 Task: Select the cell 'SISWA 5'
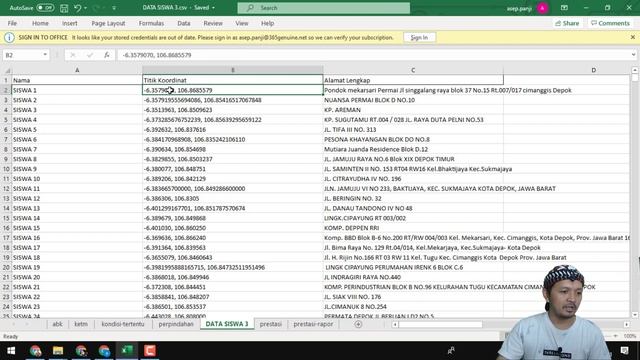(x=77, y=129)
